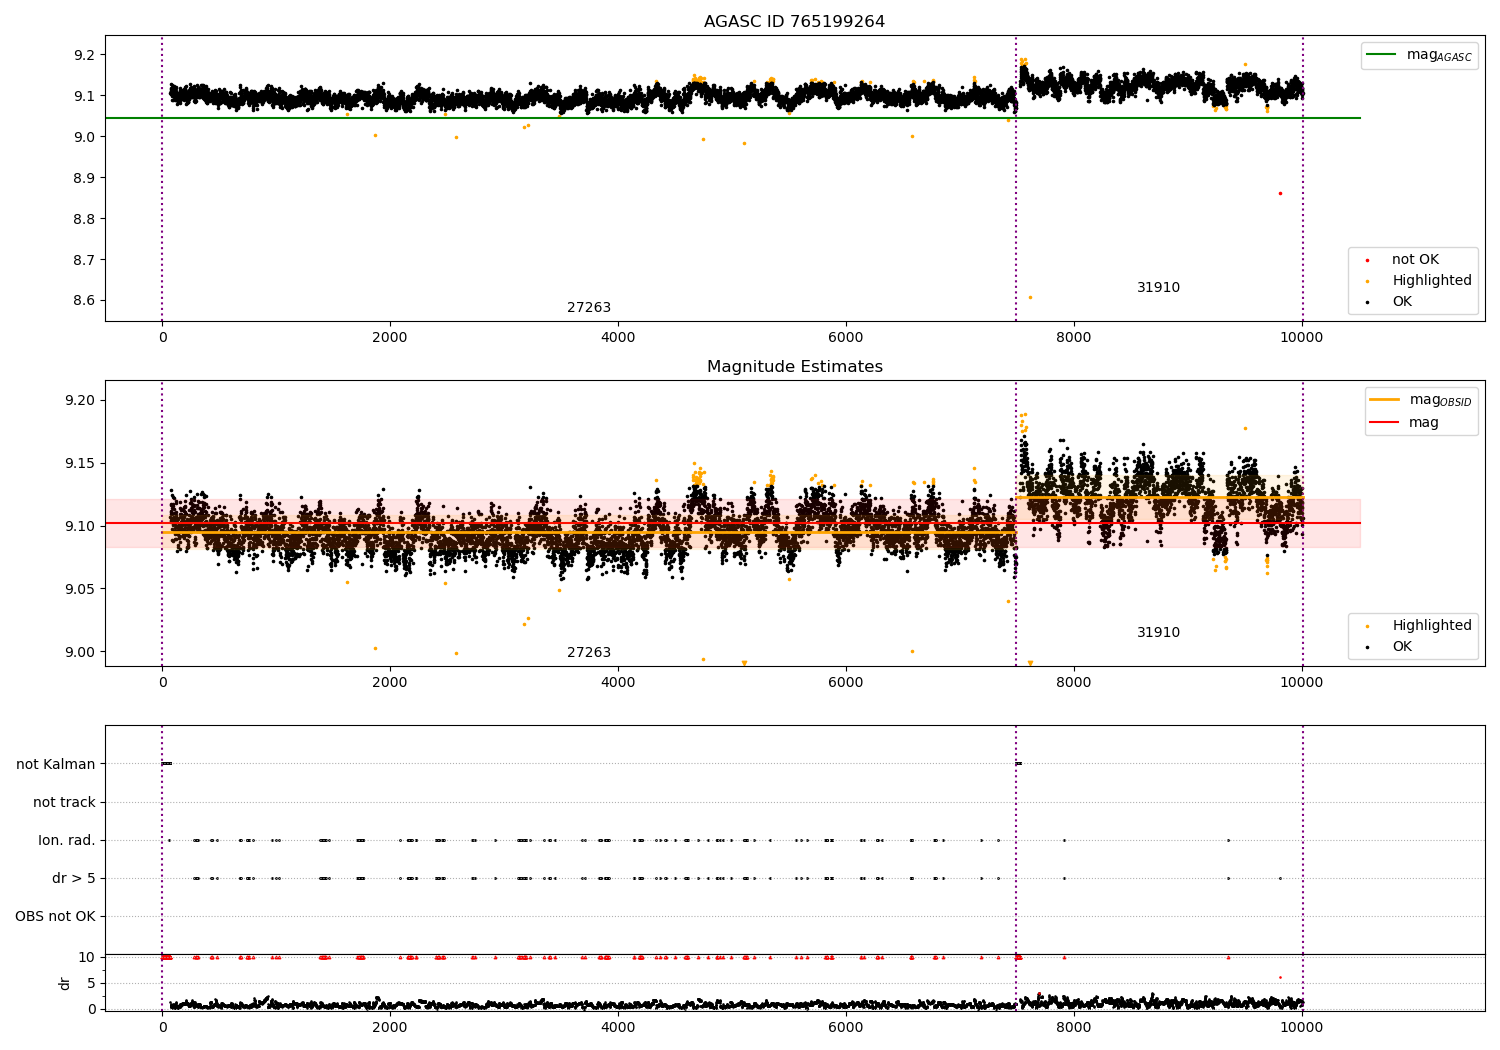Click the green mag AGASC legend entry

point(1419,55)
